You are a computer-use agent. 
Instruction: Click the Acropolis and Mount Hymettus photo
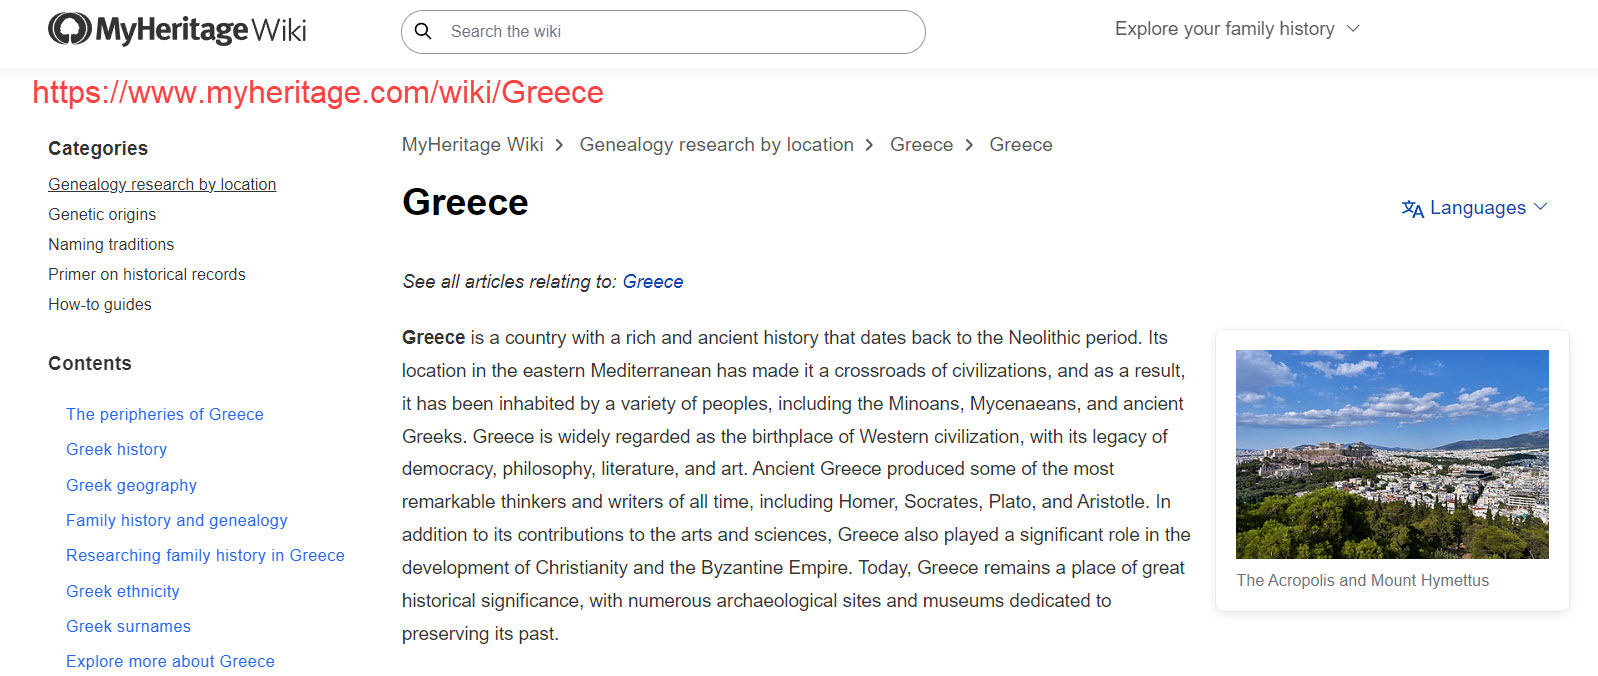[x=1391, y=454]
